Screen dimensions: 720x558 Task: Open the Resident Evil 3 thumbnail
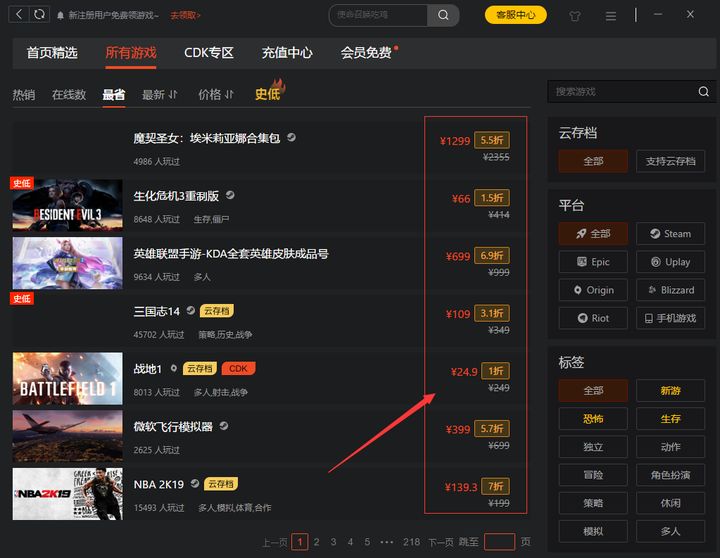[68, 205]
